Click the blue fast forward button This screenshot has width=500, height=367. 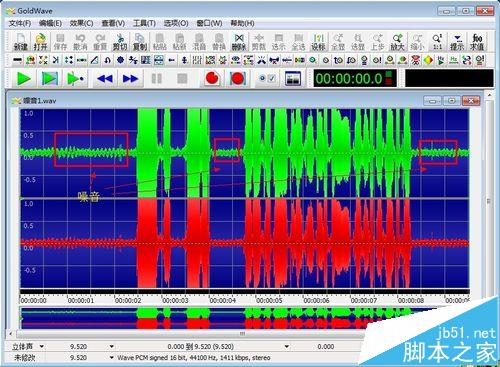pyautogui.click(x=130, y=79)
